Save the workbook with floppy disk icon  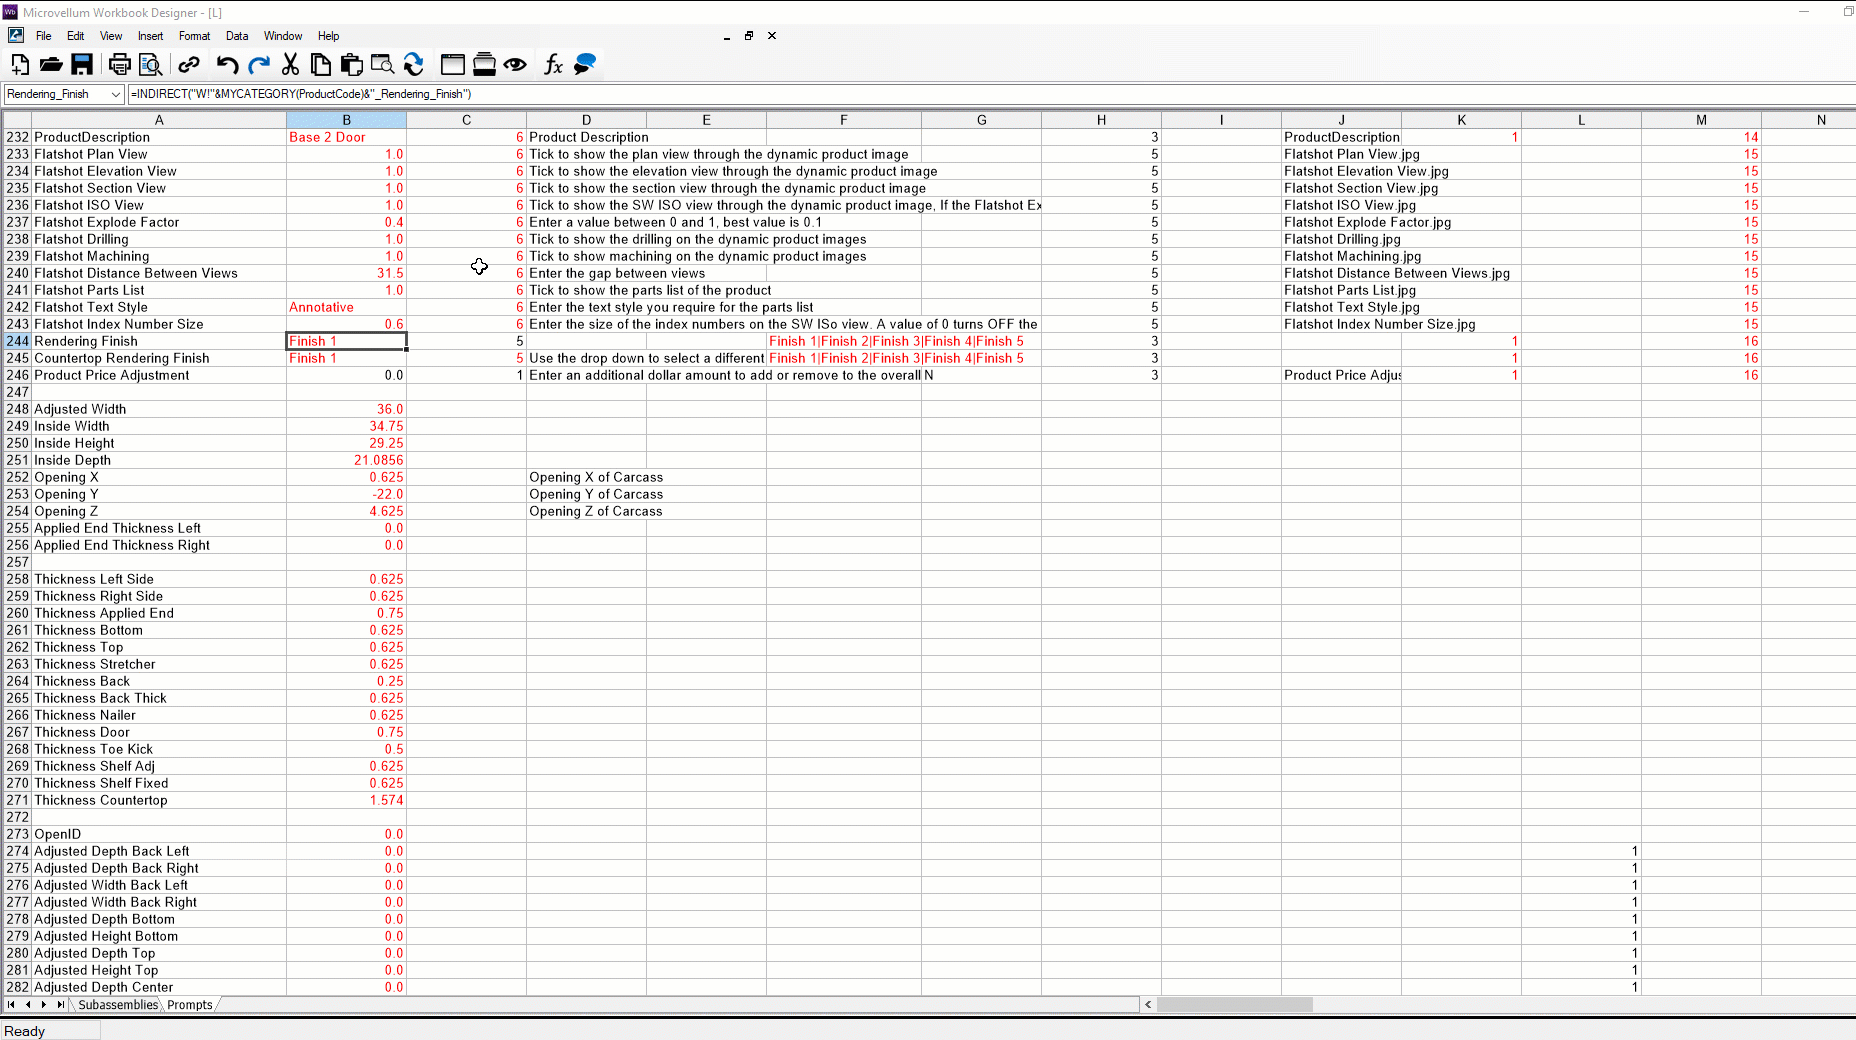[x=82, y=65]
